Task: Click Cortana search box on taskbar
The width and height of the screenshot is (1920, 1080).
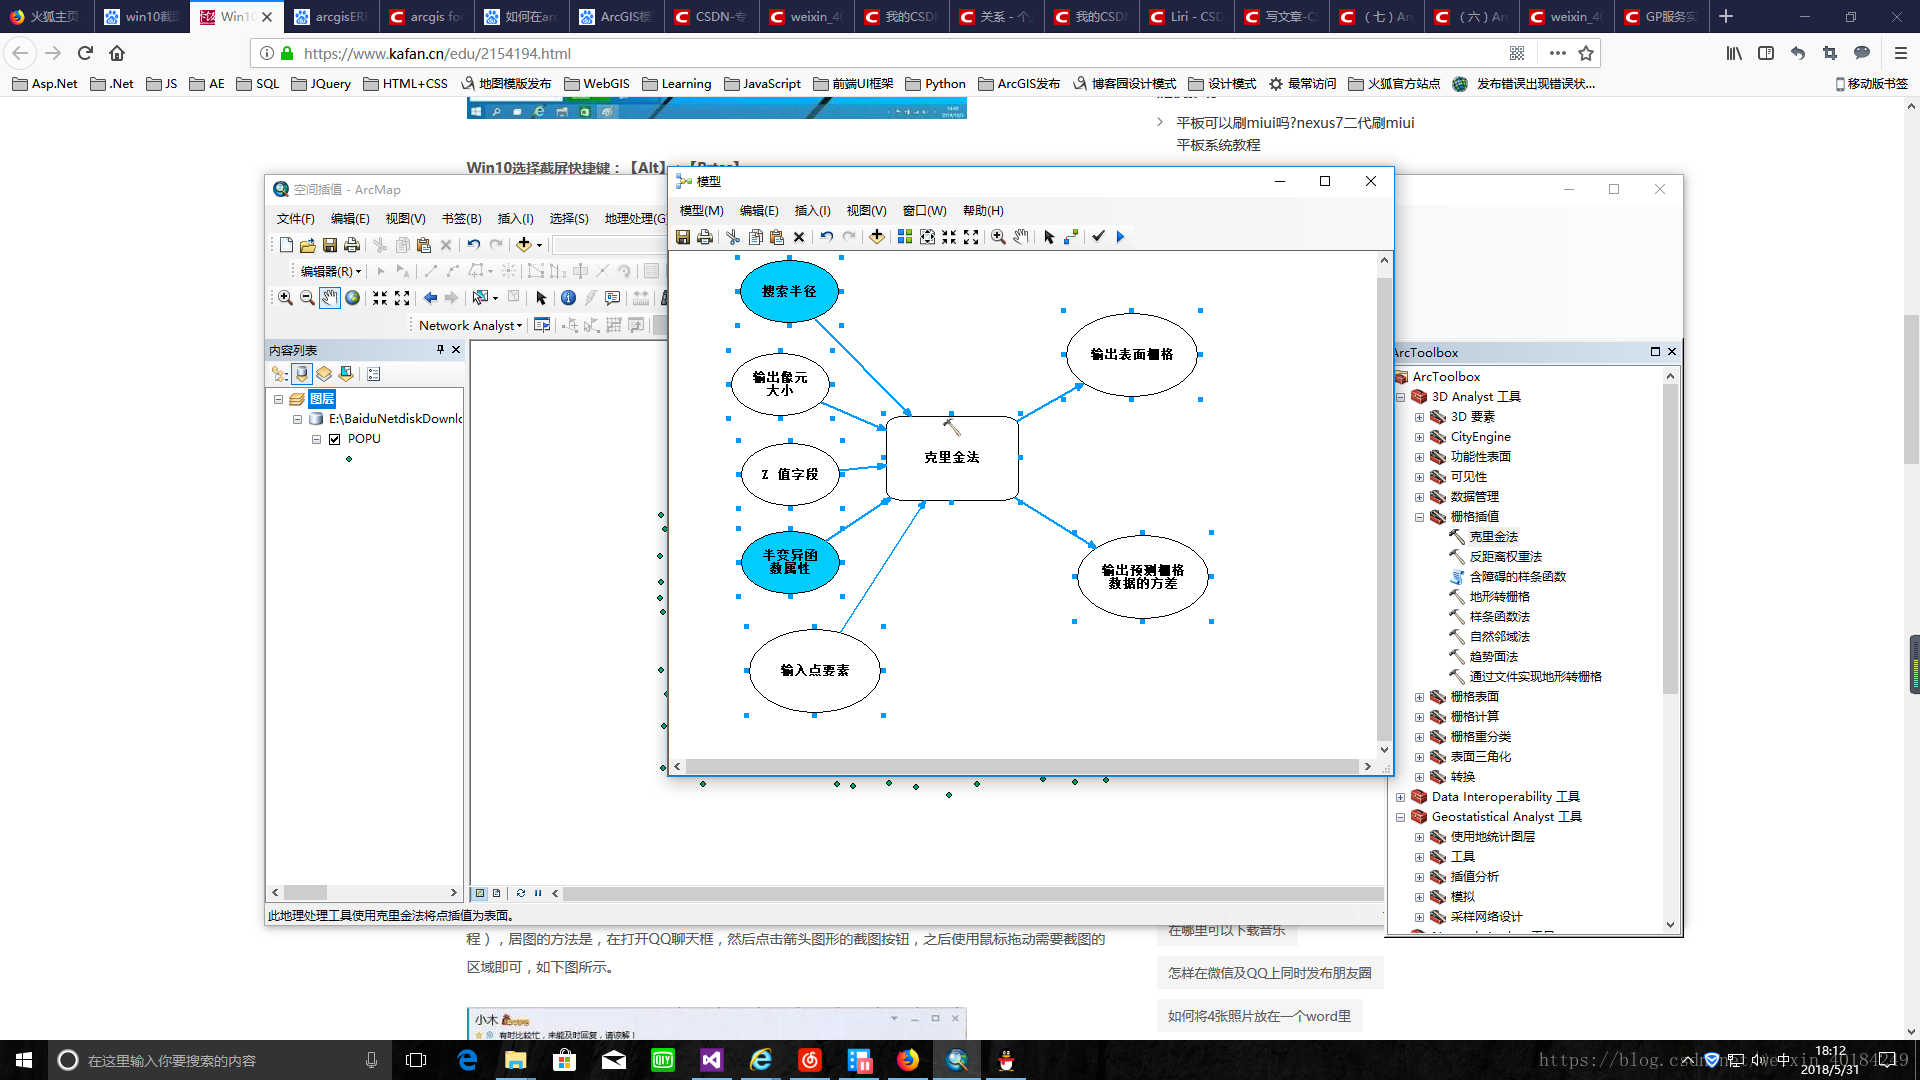Action: [x=220, y=1060]
